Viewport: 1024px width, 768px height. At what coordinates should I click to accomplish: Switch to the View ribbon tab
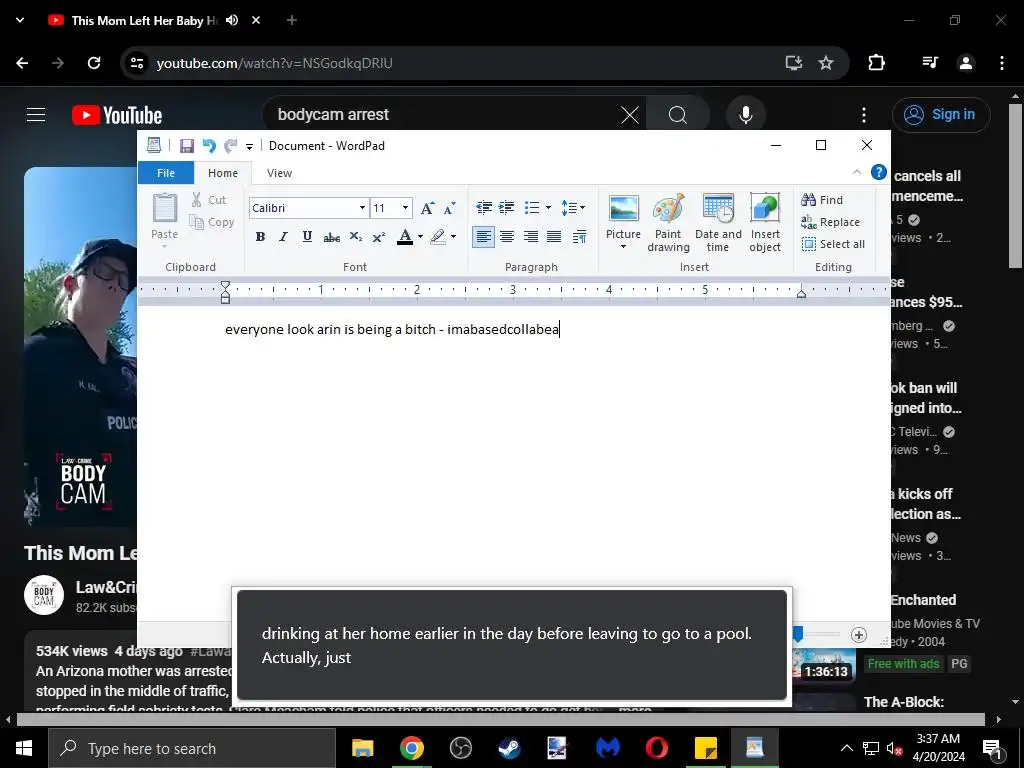(279, 173)
